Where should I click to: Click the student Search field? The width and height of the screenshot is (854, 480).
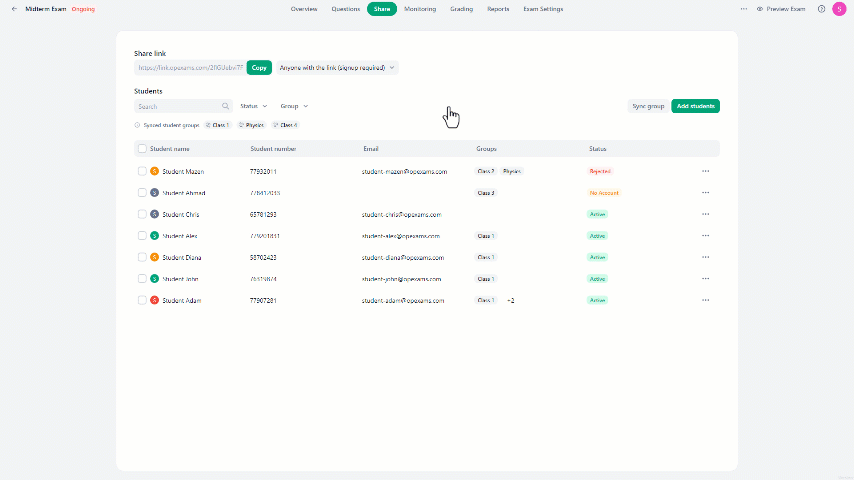click(x=183, y=106)
